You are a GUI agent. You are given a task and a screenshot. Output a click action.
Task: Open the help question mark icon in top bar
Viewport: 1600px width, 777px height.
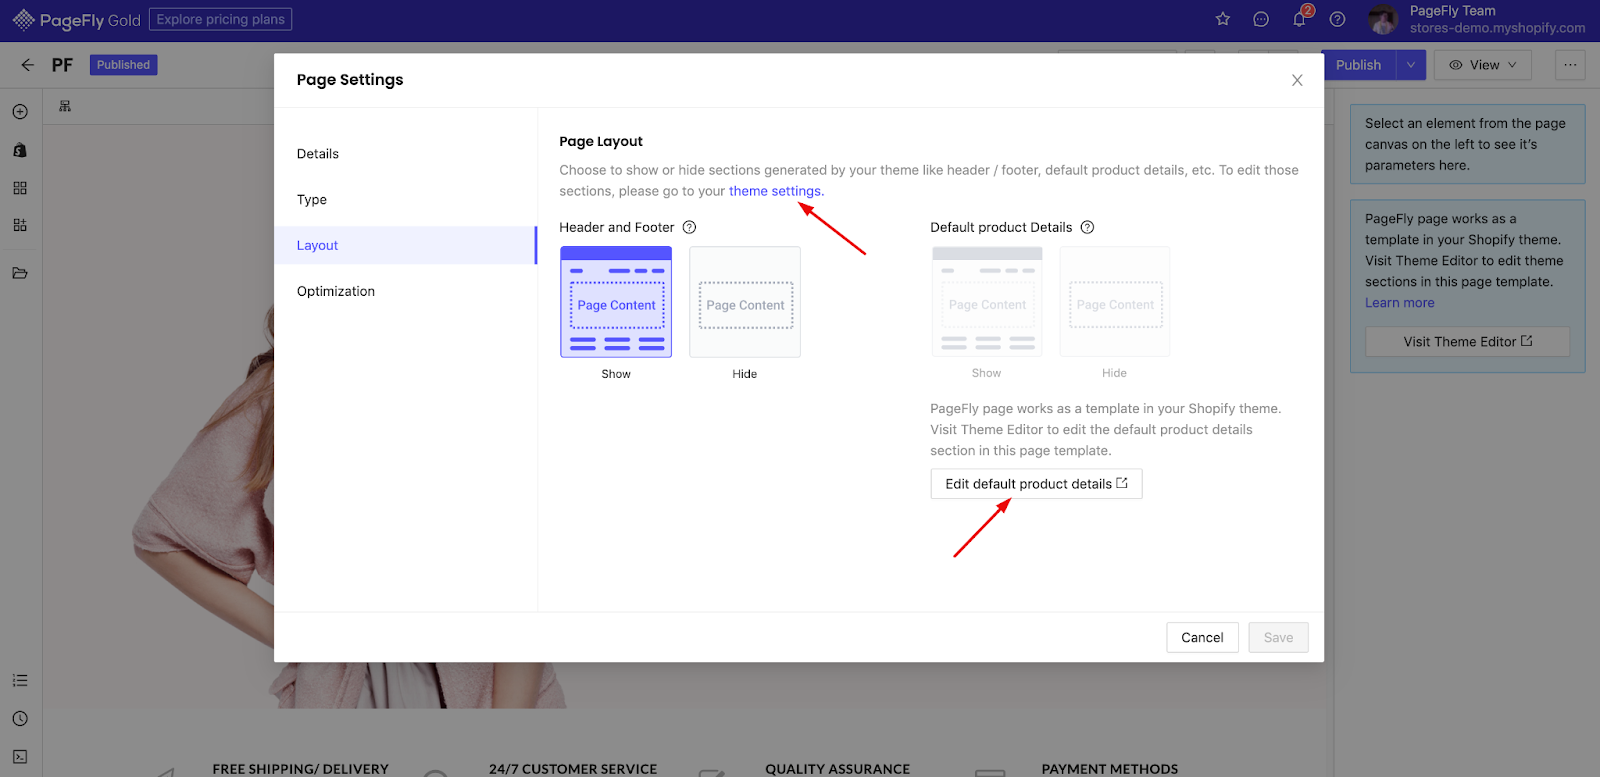(x=1338, y=19)
